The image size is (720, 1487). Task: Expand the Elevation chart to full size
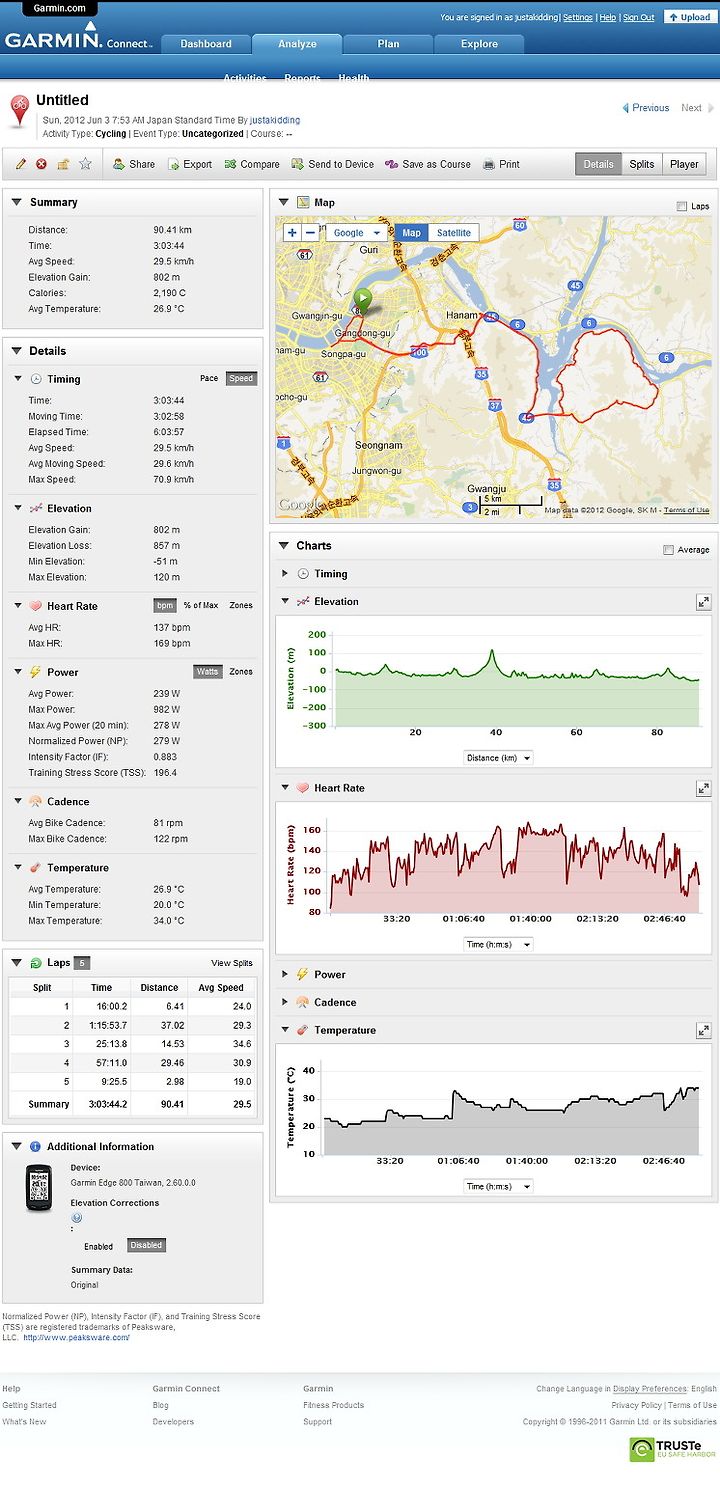point(704,602)
